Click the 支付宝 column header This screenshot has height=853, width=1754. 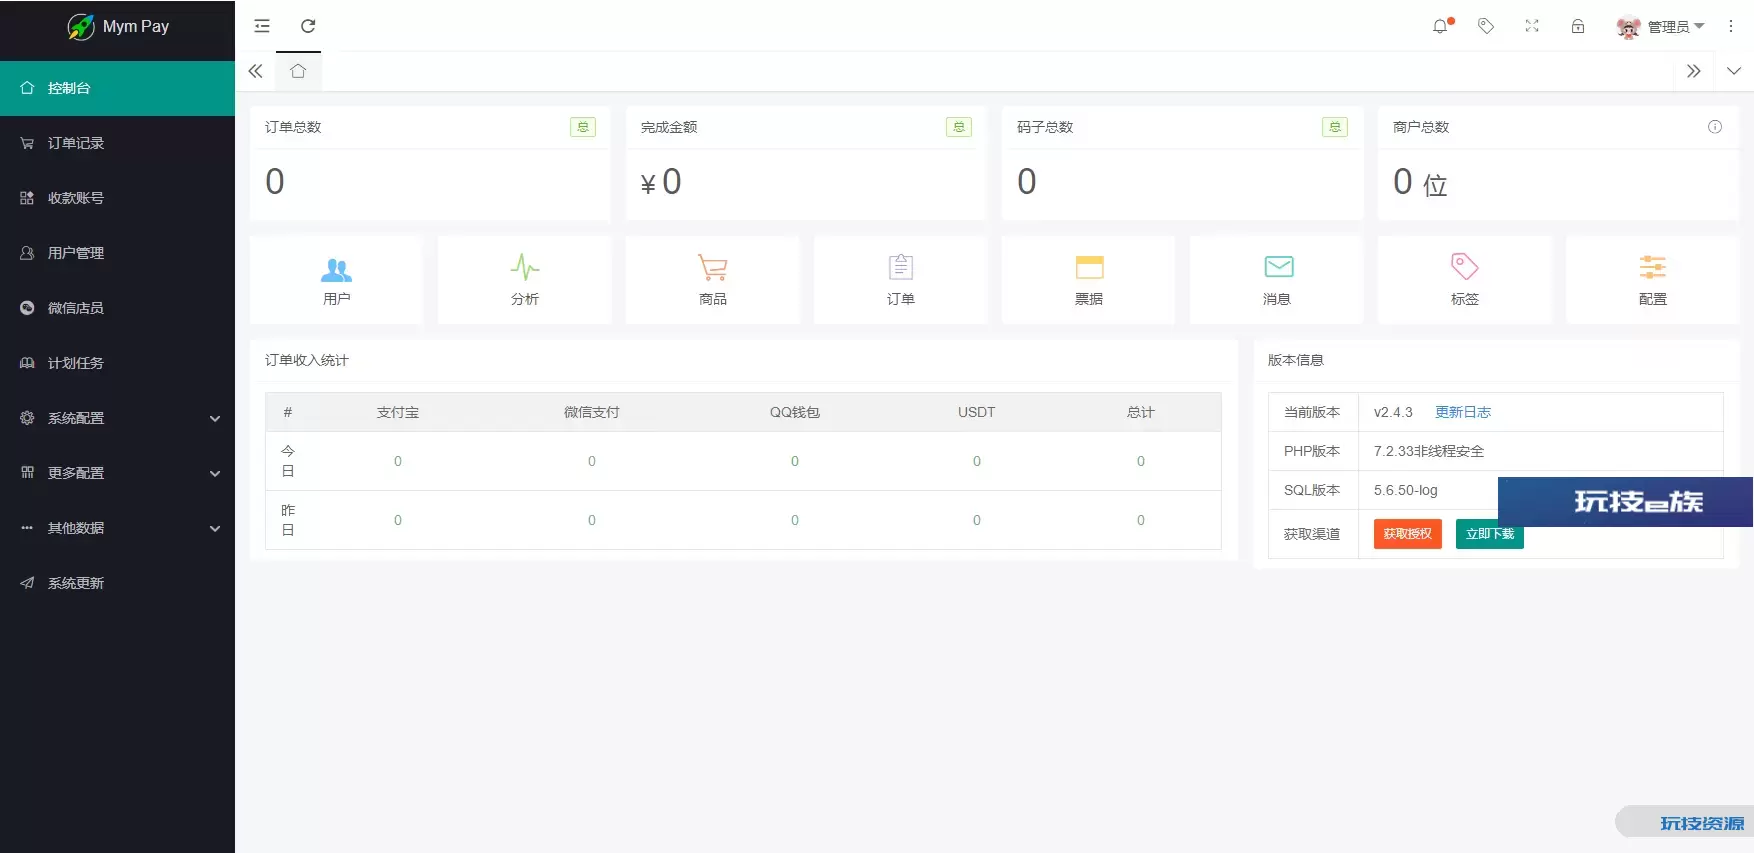click(398, 412)
